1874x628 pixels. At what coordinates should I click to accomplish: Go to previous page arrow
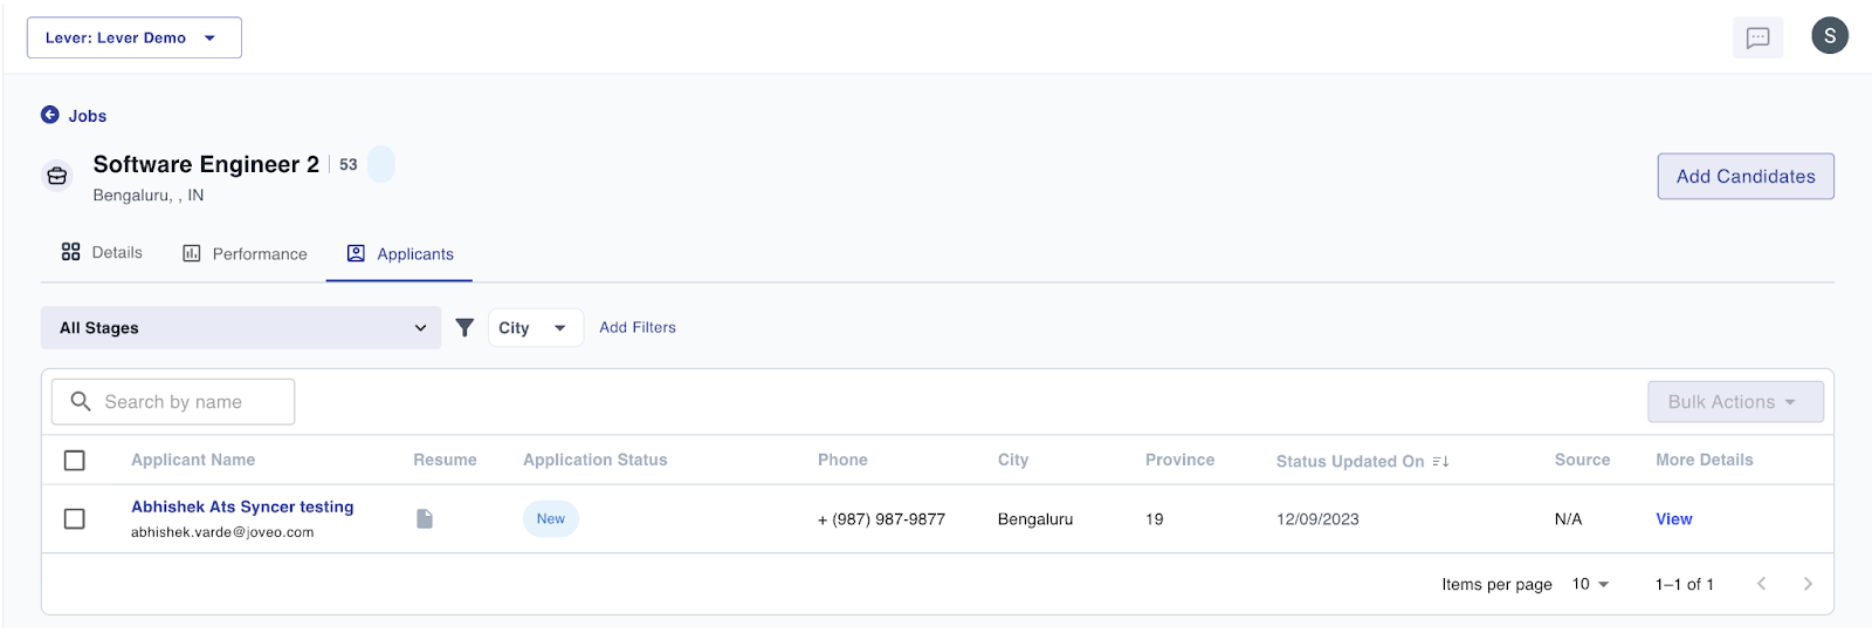pos(1761,584)
